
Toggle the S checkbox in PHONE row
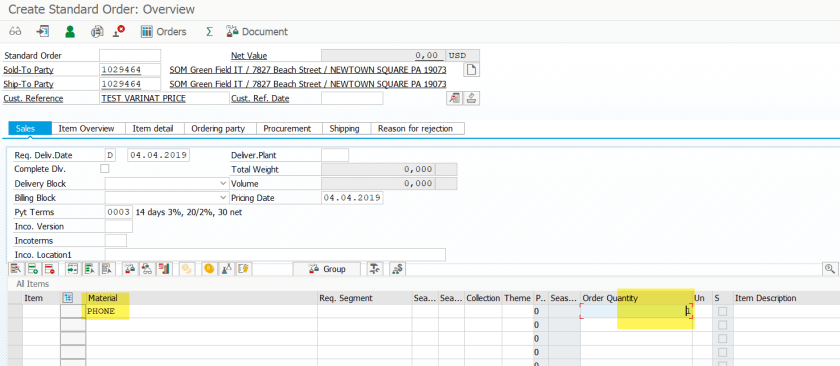[x=723, y=311]
